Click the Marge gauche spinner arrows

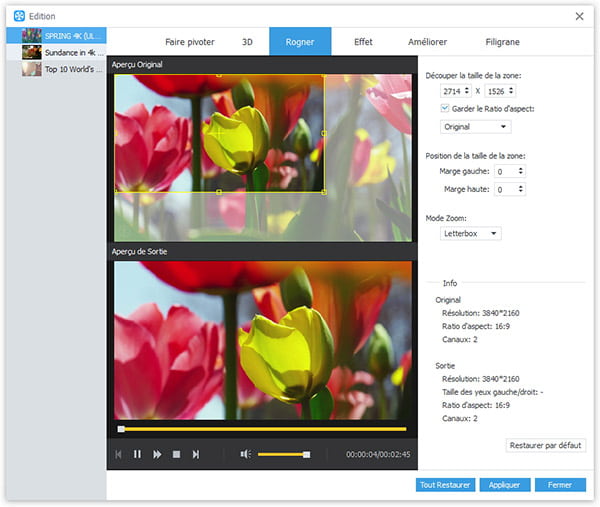522,171
